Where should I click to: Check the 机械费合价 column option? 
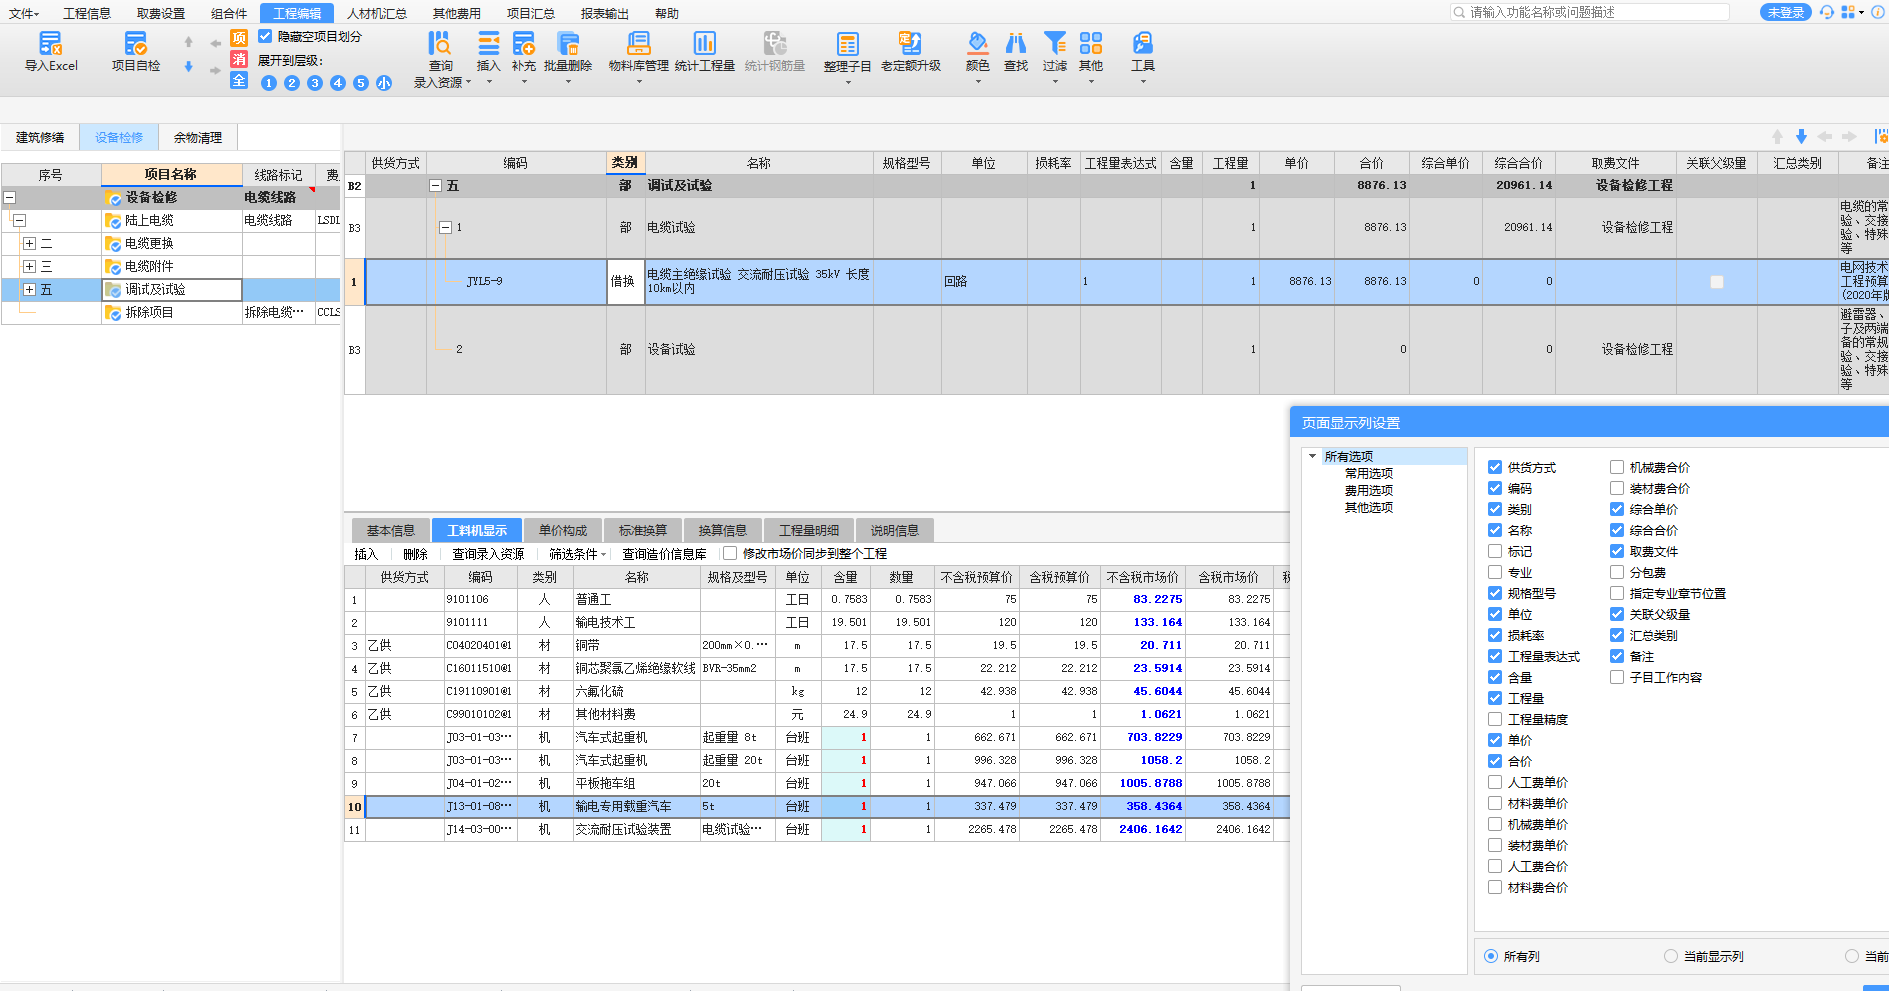(1617, 467)
